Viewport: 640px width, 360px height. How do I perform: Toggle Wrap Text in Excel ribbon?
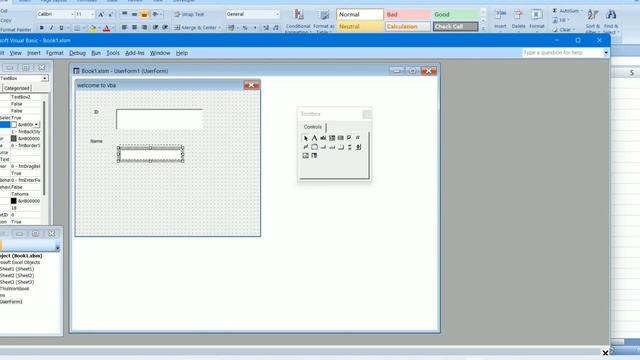coord(189,14)
